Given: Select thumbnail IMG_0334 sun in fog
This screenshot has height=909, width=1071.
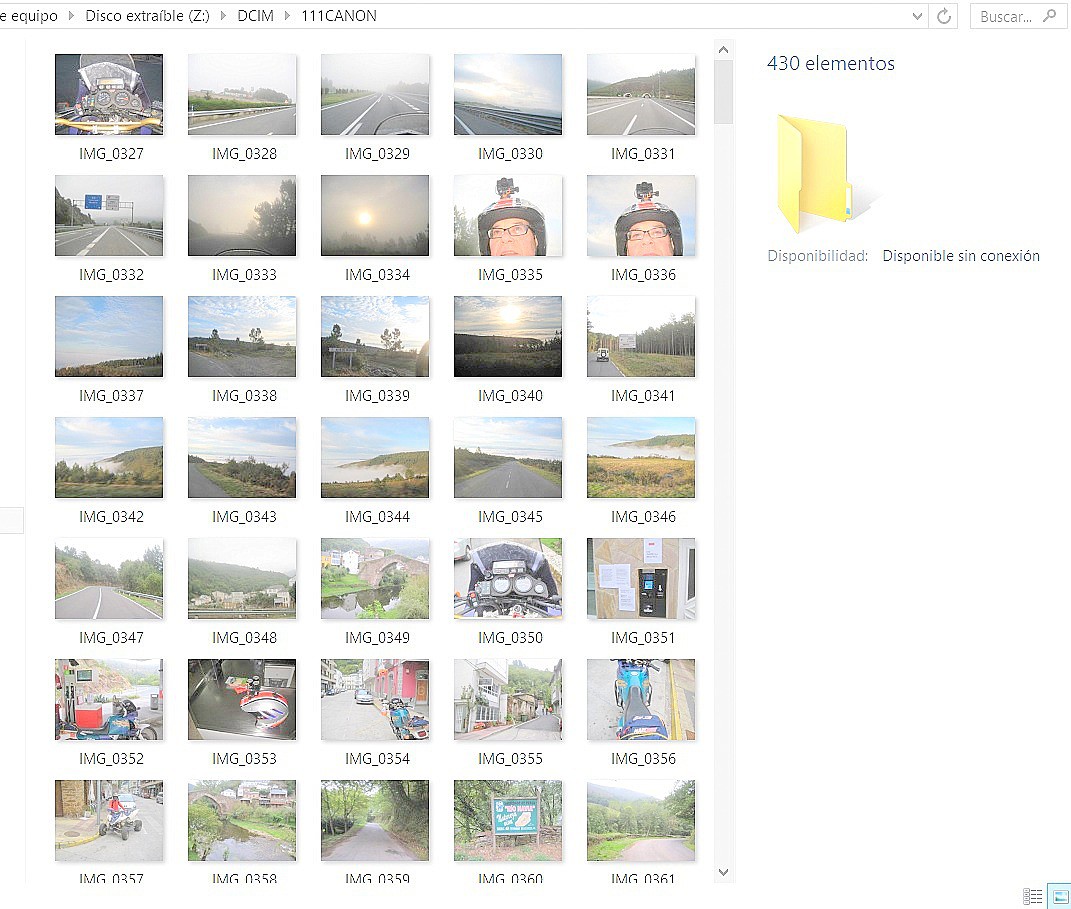Looking at the screenshot, I should tap(375, 215).
